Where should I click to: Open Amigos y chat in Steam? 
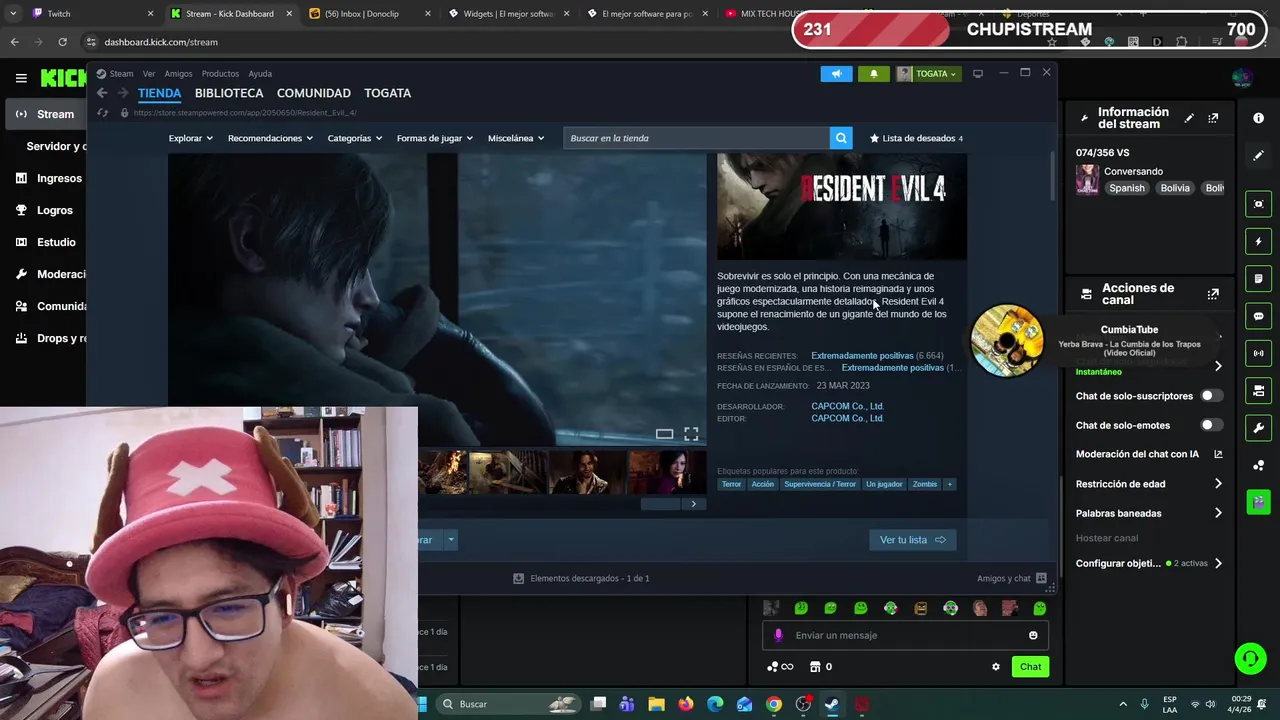[1012, 578]
